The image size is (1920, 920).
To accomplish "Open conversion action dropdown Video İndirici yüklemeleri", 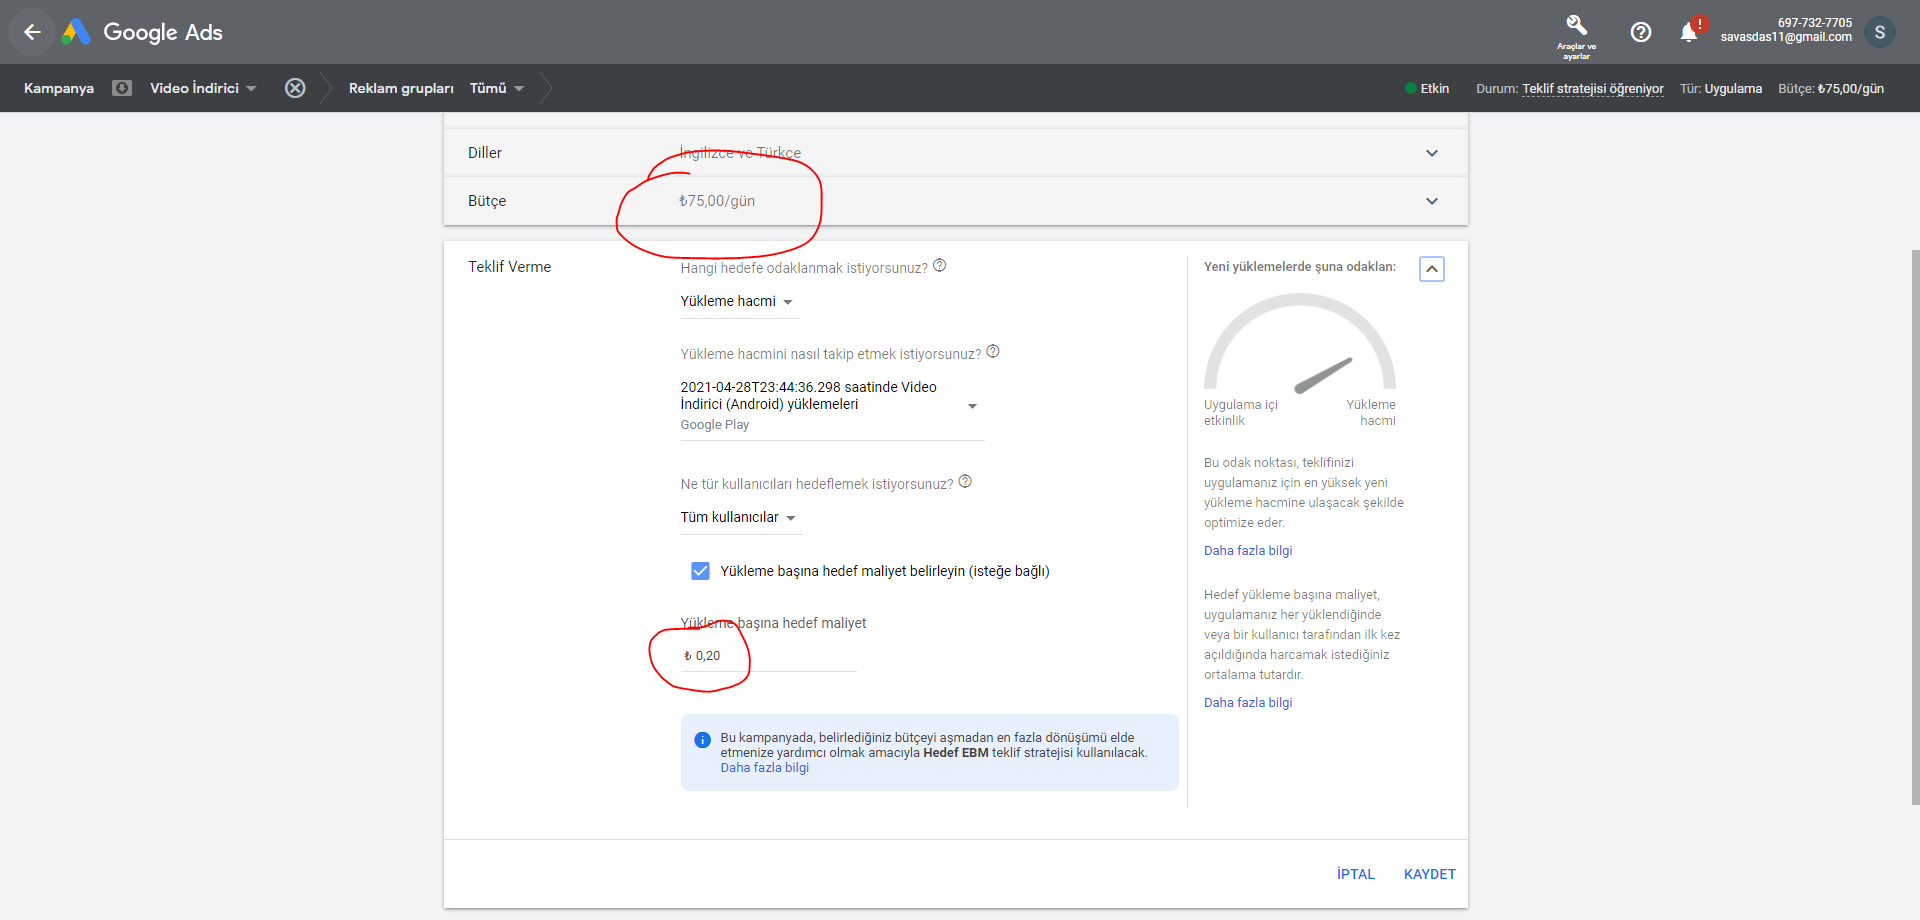I will pos(832,406).
